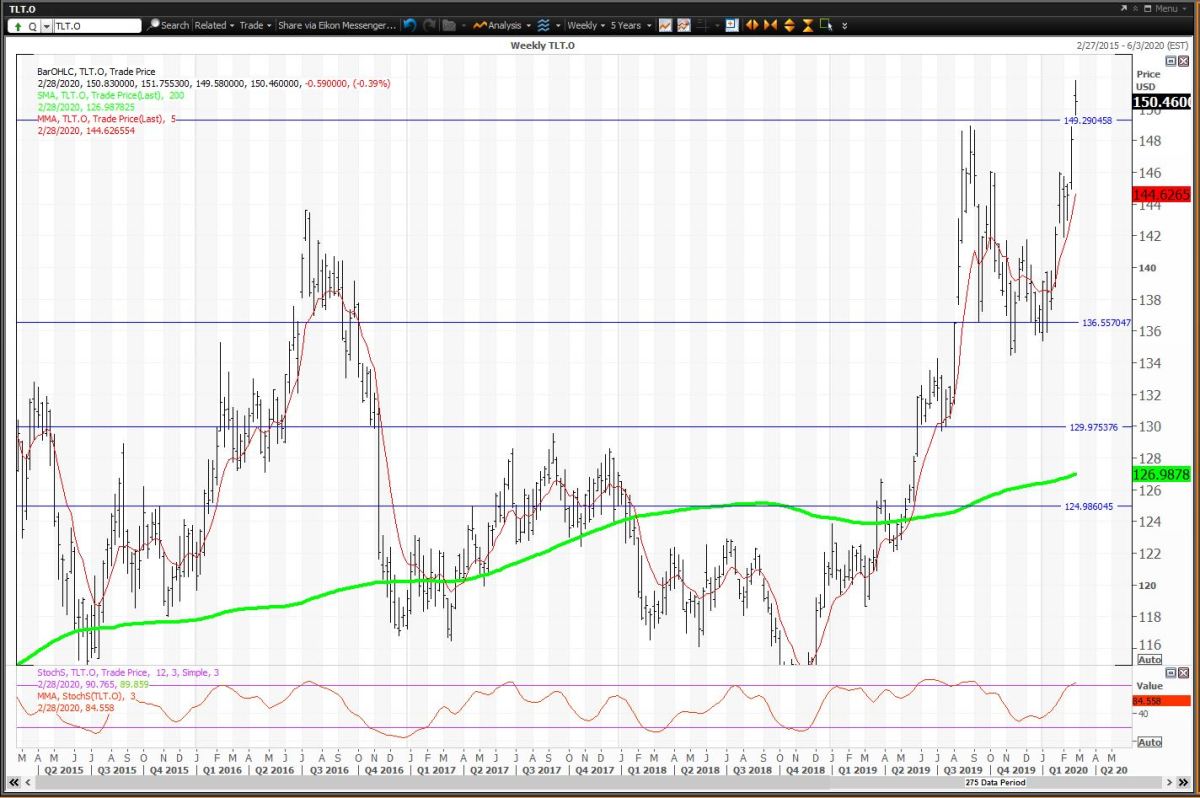Click the add chart panel icon
The width and height of the screenshot is (1200, 798).
tap(732, 25)
